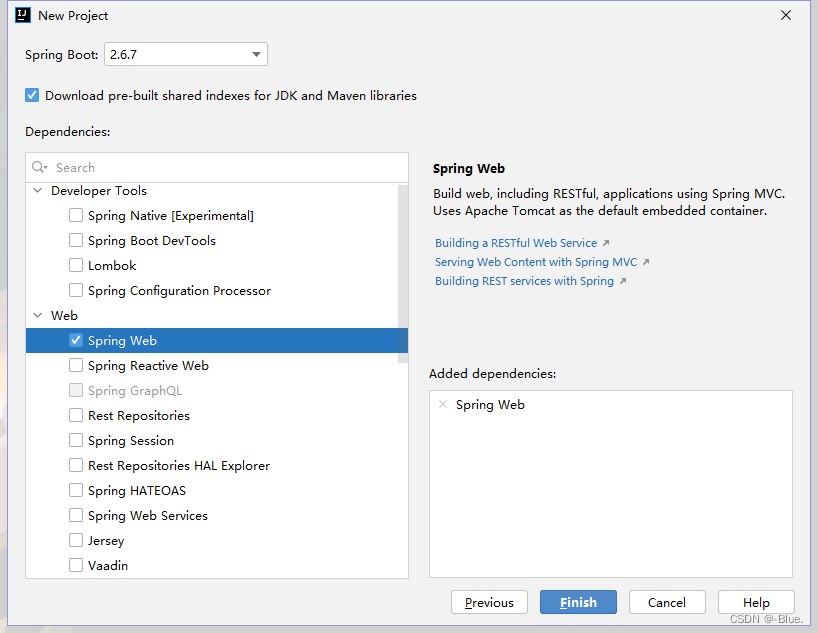Click the IntelliJ IDEA logo icon in title bar
The image size is (818, 633).
[23, 15]
